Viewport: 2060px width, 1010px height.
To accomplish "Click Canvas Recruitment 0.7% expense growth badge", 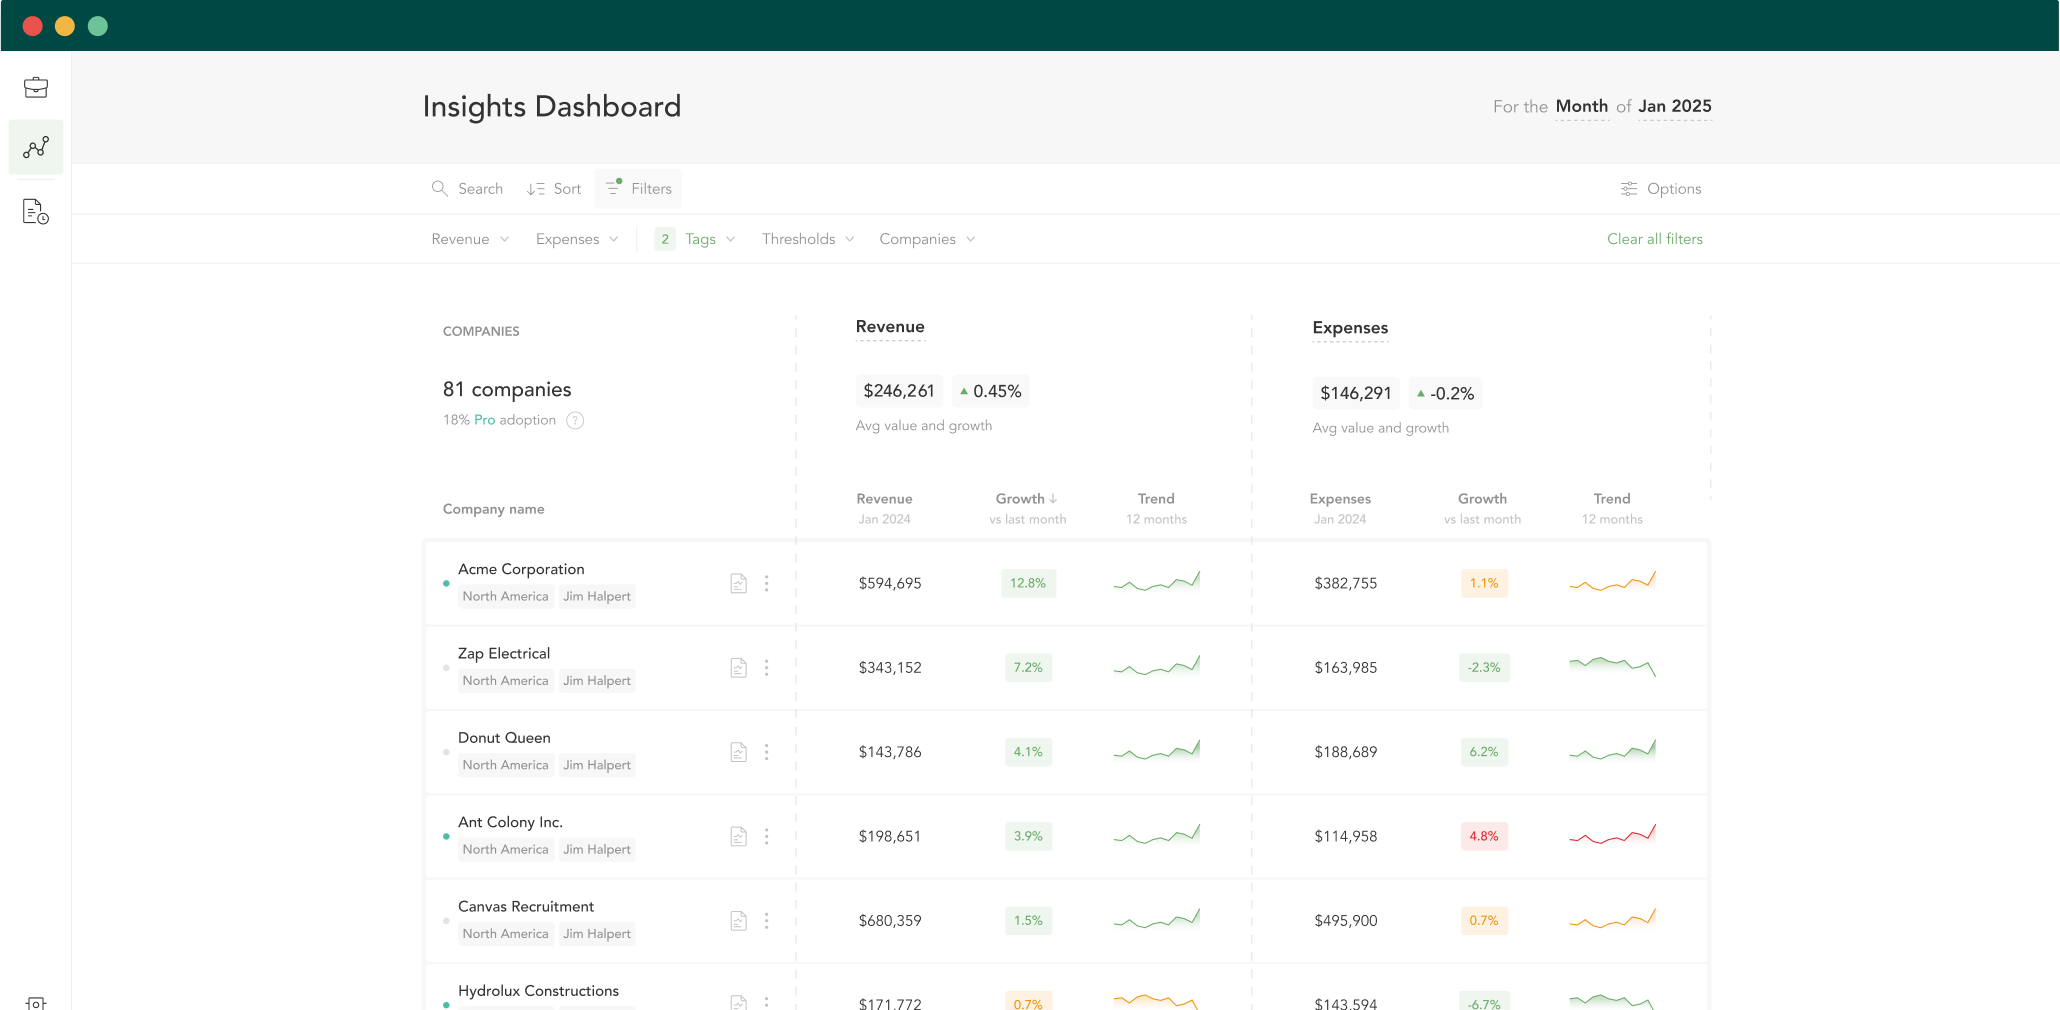I will [1484, 921].
